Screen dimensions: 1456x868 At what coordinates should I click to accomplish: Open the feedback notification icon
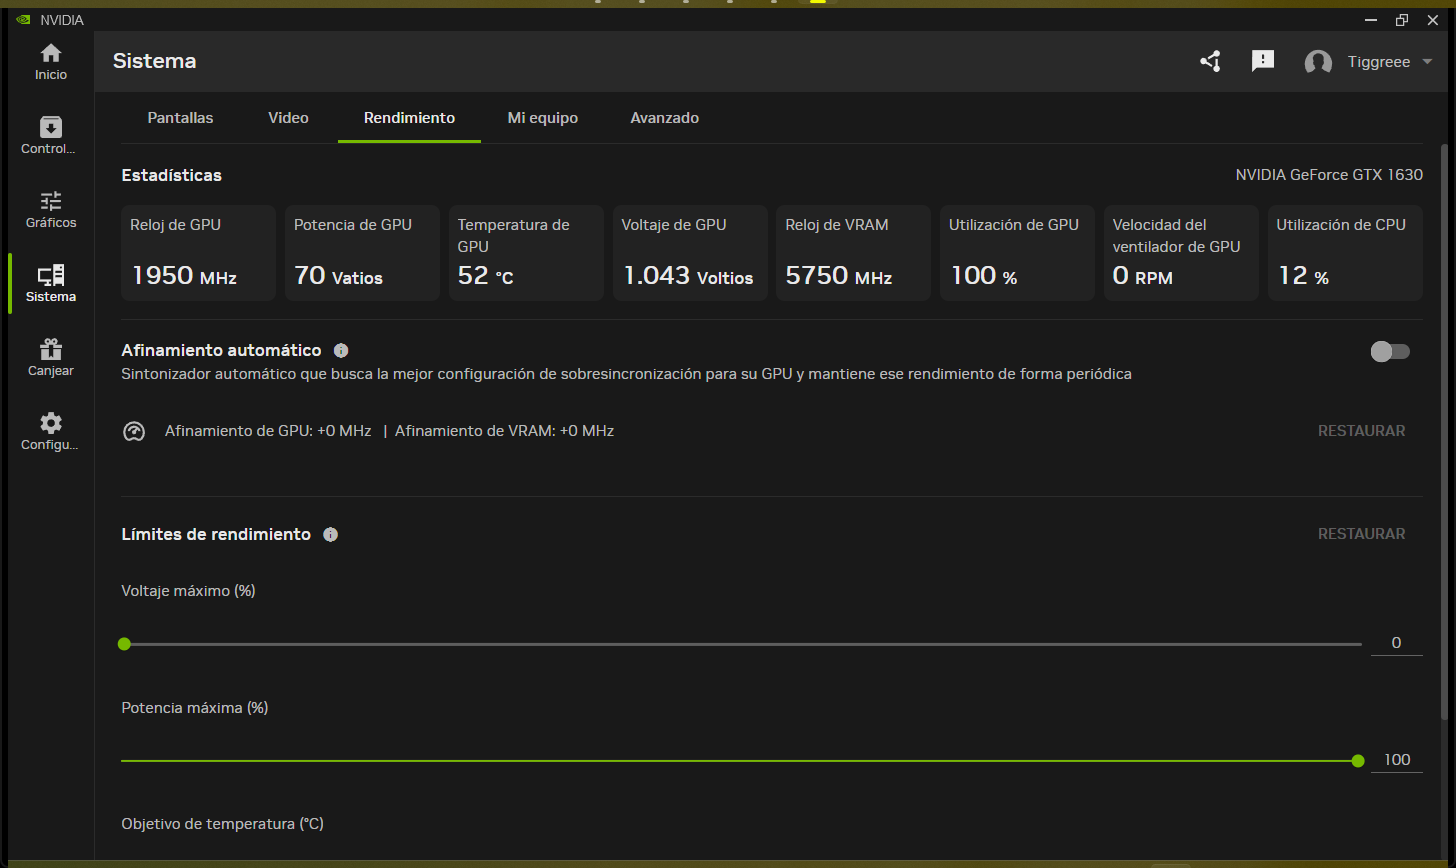click(x=1263, y=61)
